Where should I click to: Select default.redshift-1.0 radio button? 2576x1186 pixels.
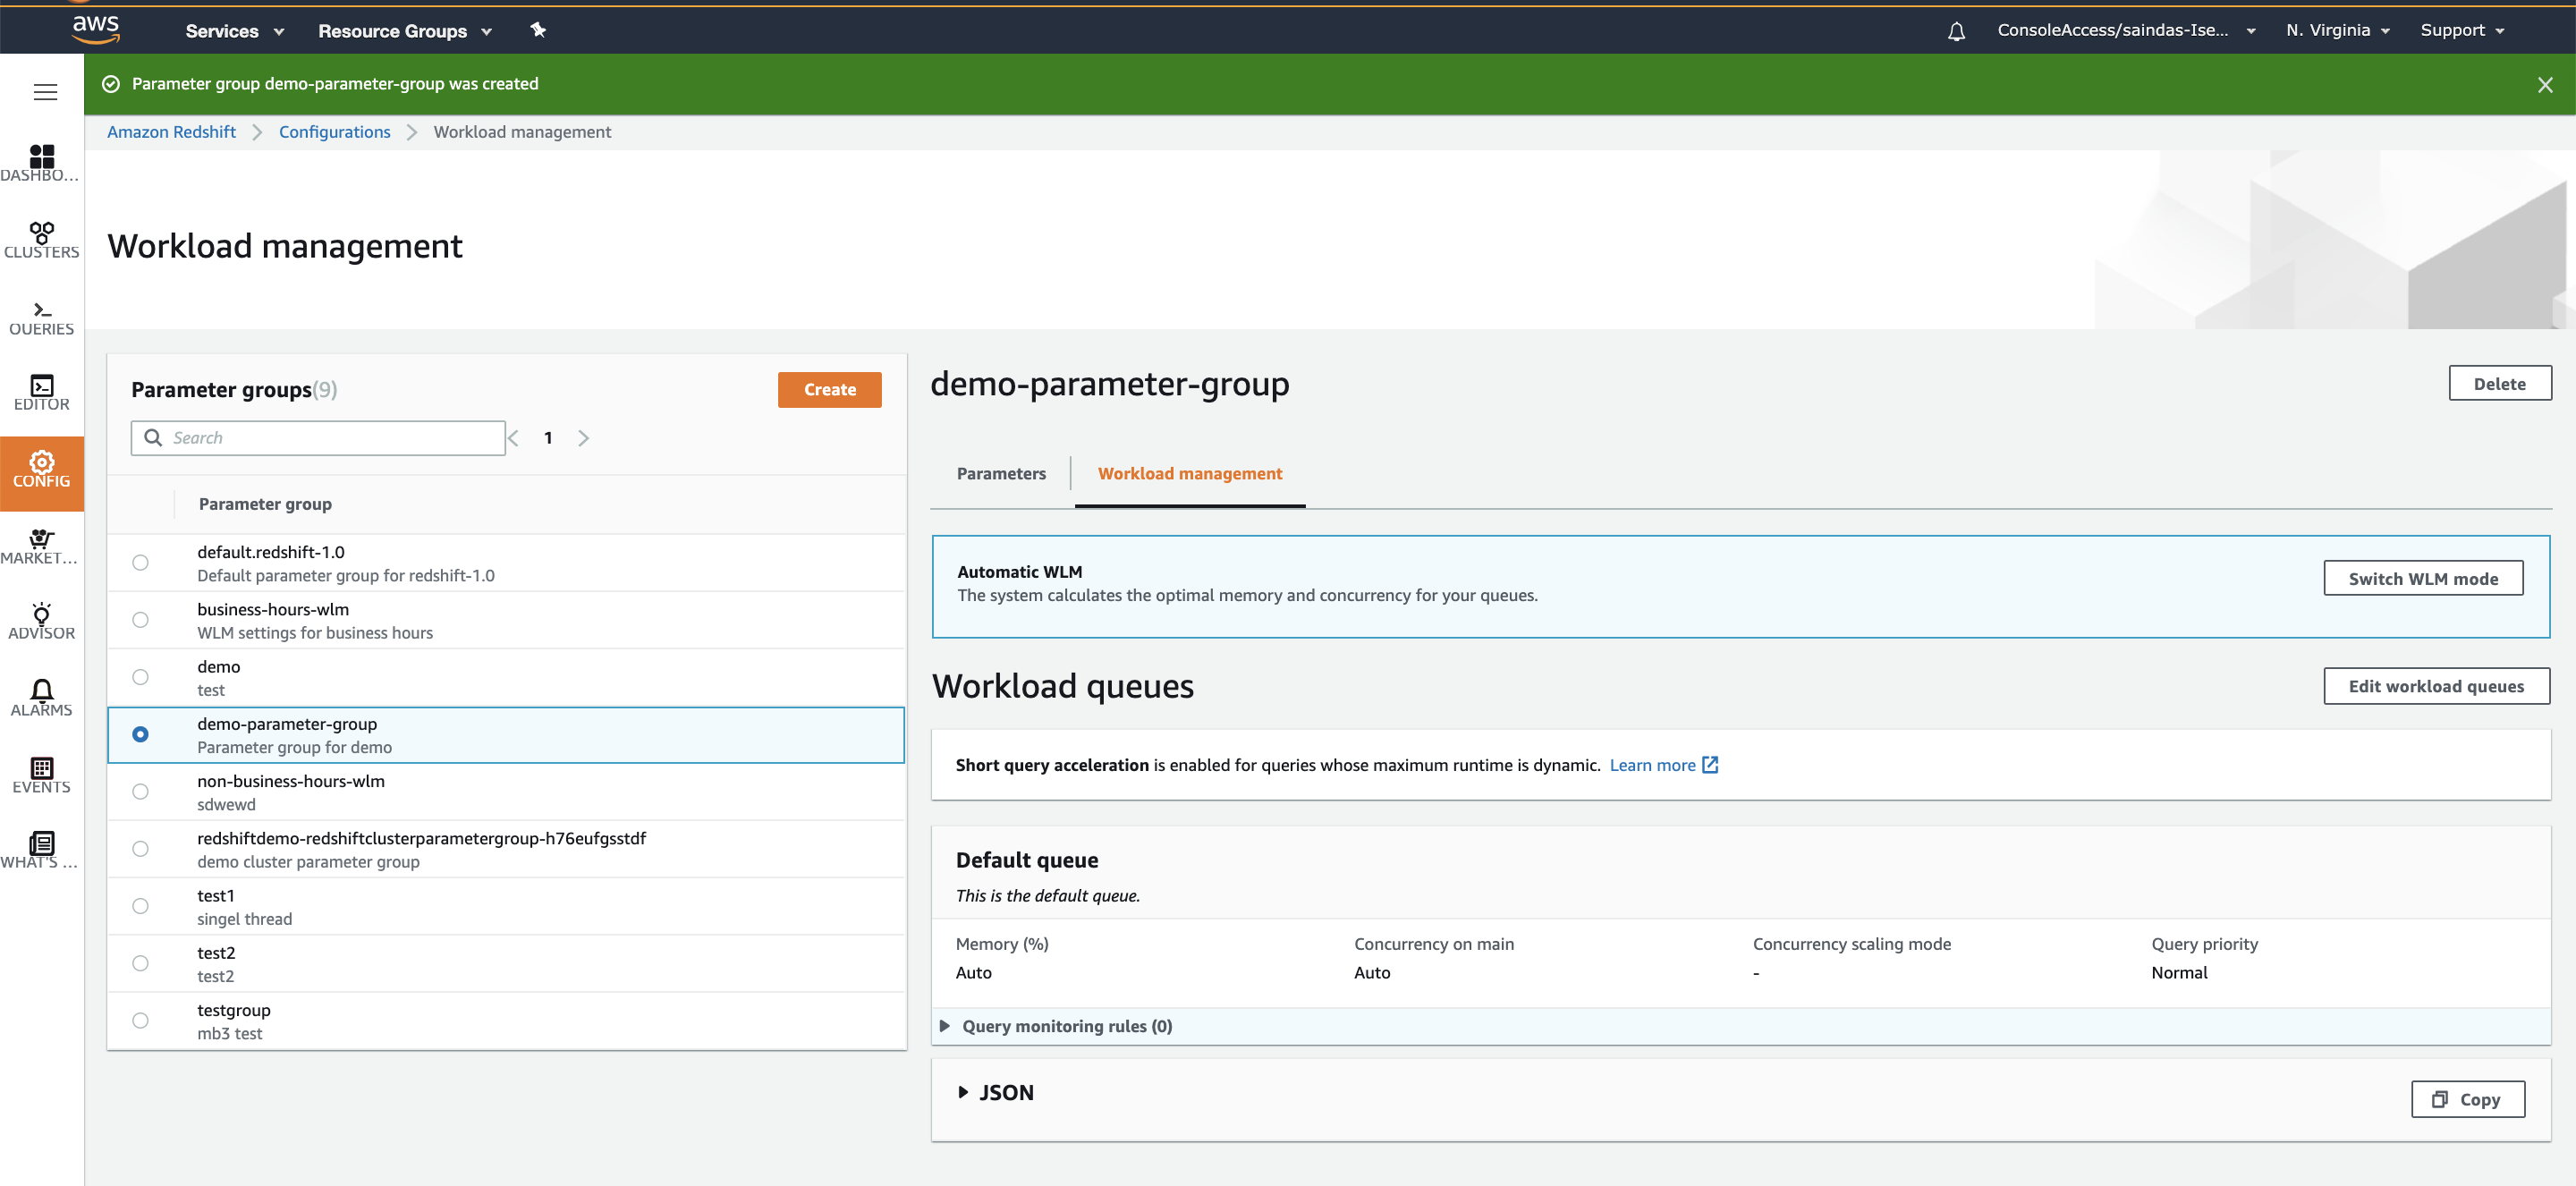pyautogui.click(x=140, y=563)
